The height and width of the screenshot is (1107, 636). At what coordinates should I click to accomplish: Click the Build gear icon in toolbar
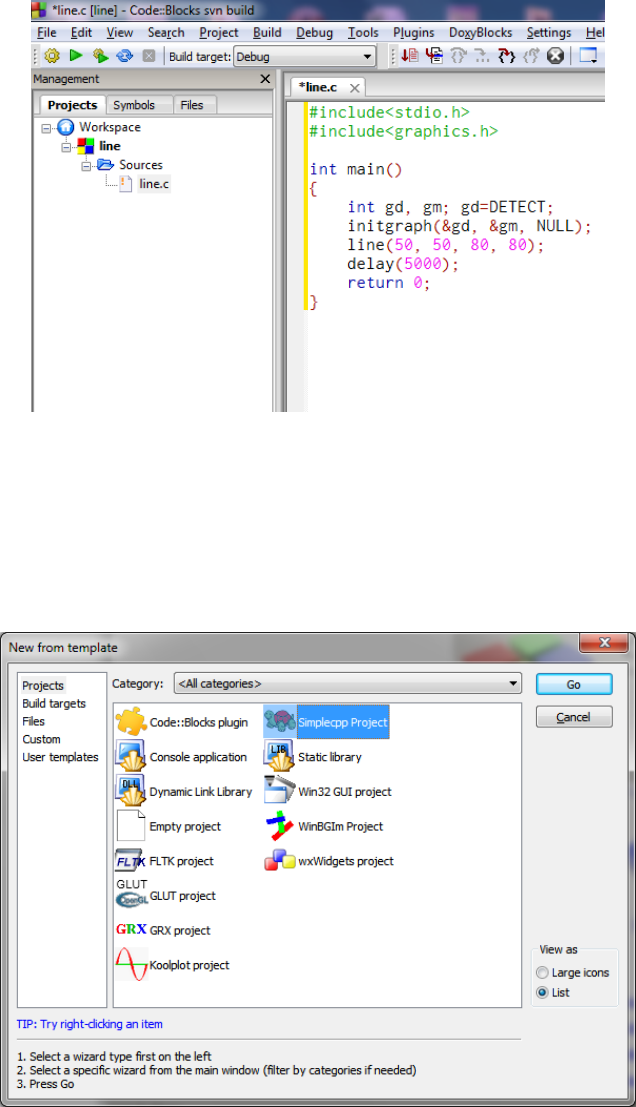[x=52, y=56]
